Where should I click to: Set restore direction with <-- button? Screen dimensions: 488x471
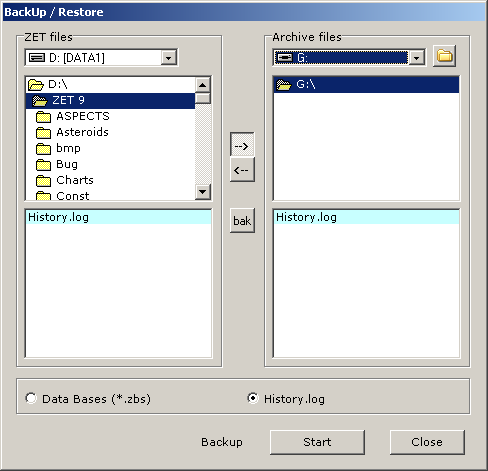(242, 170)
